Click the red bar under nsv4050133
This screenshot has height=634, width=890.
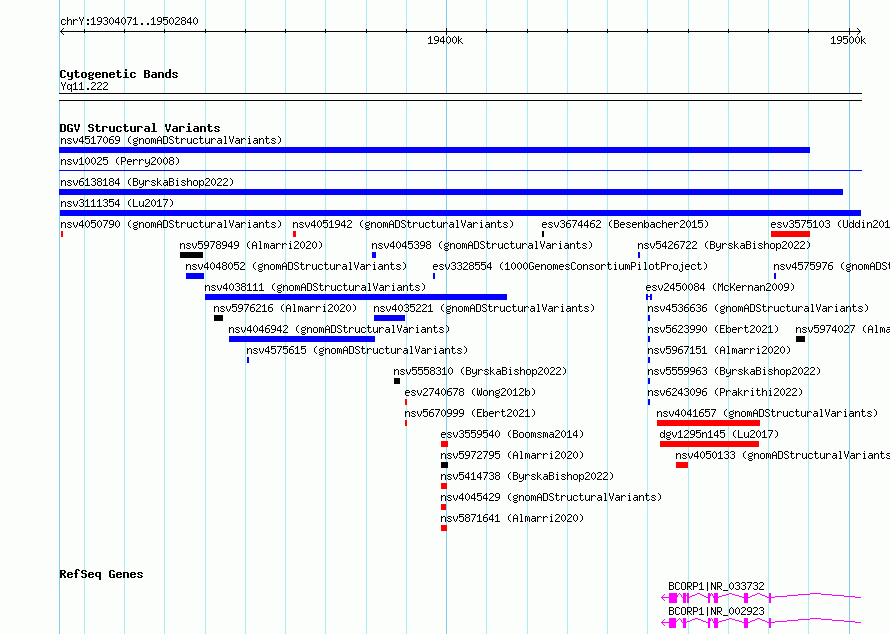[682, 465]
